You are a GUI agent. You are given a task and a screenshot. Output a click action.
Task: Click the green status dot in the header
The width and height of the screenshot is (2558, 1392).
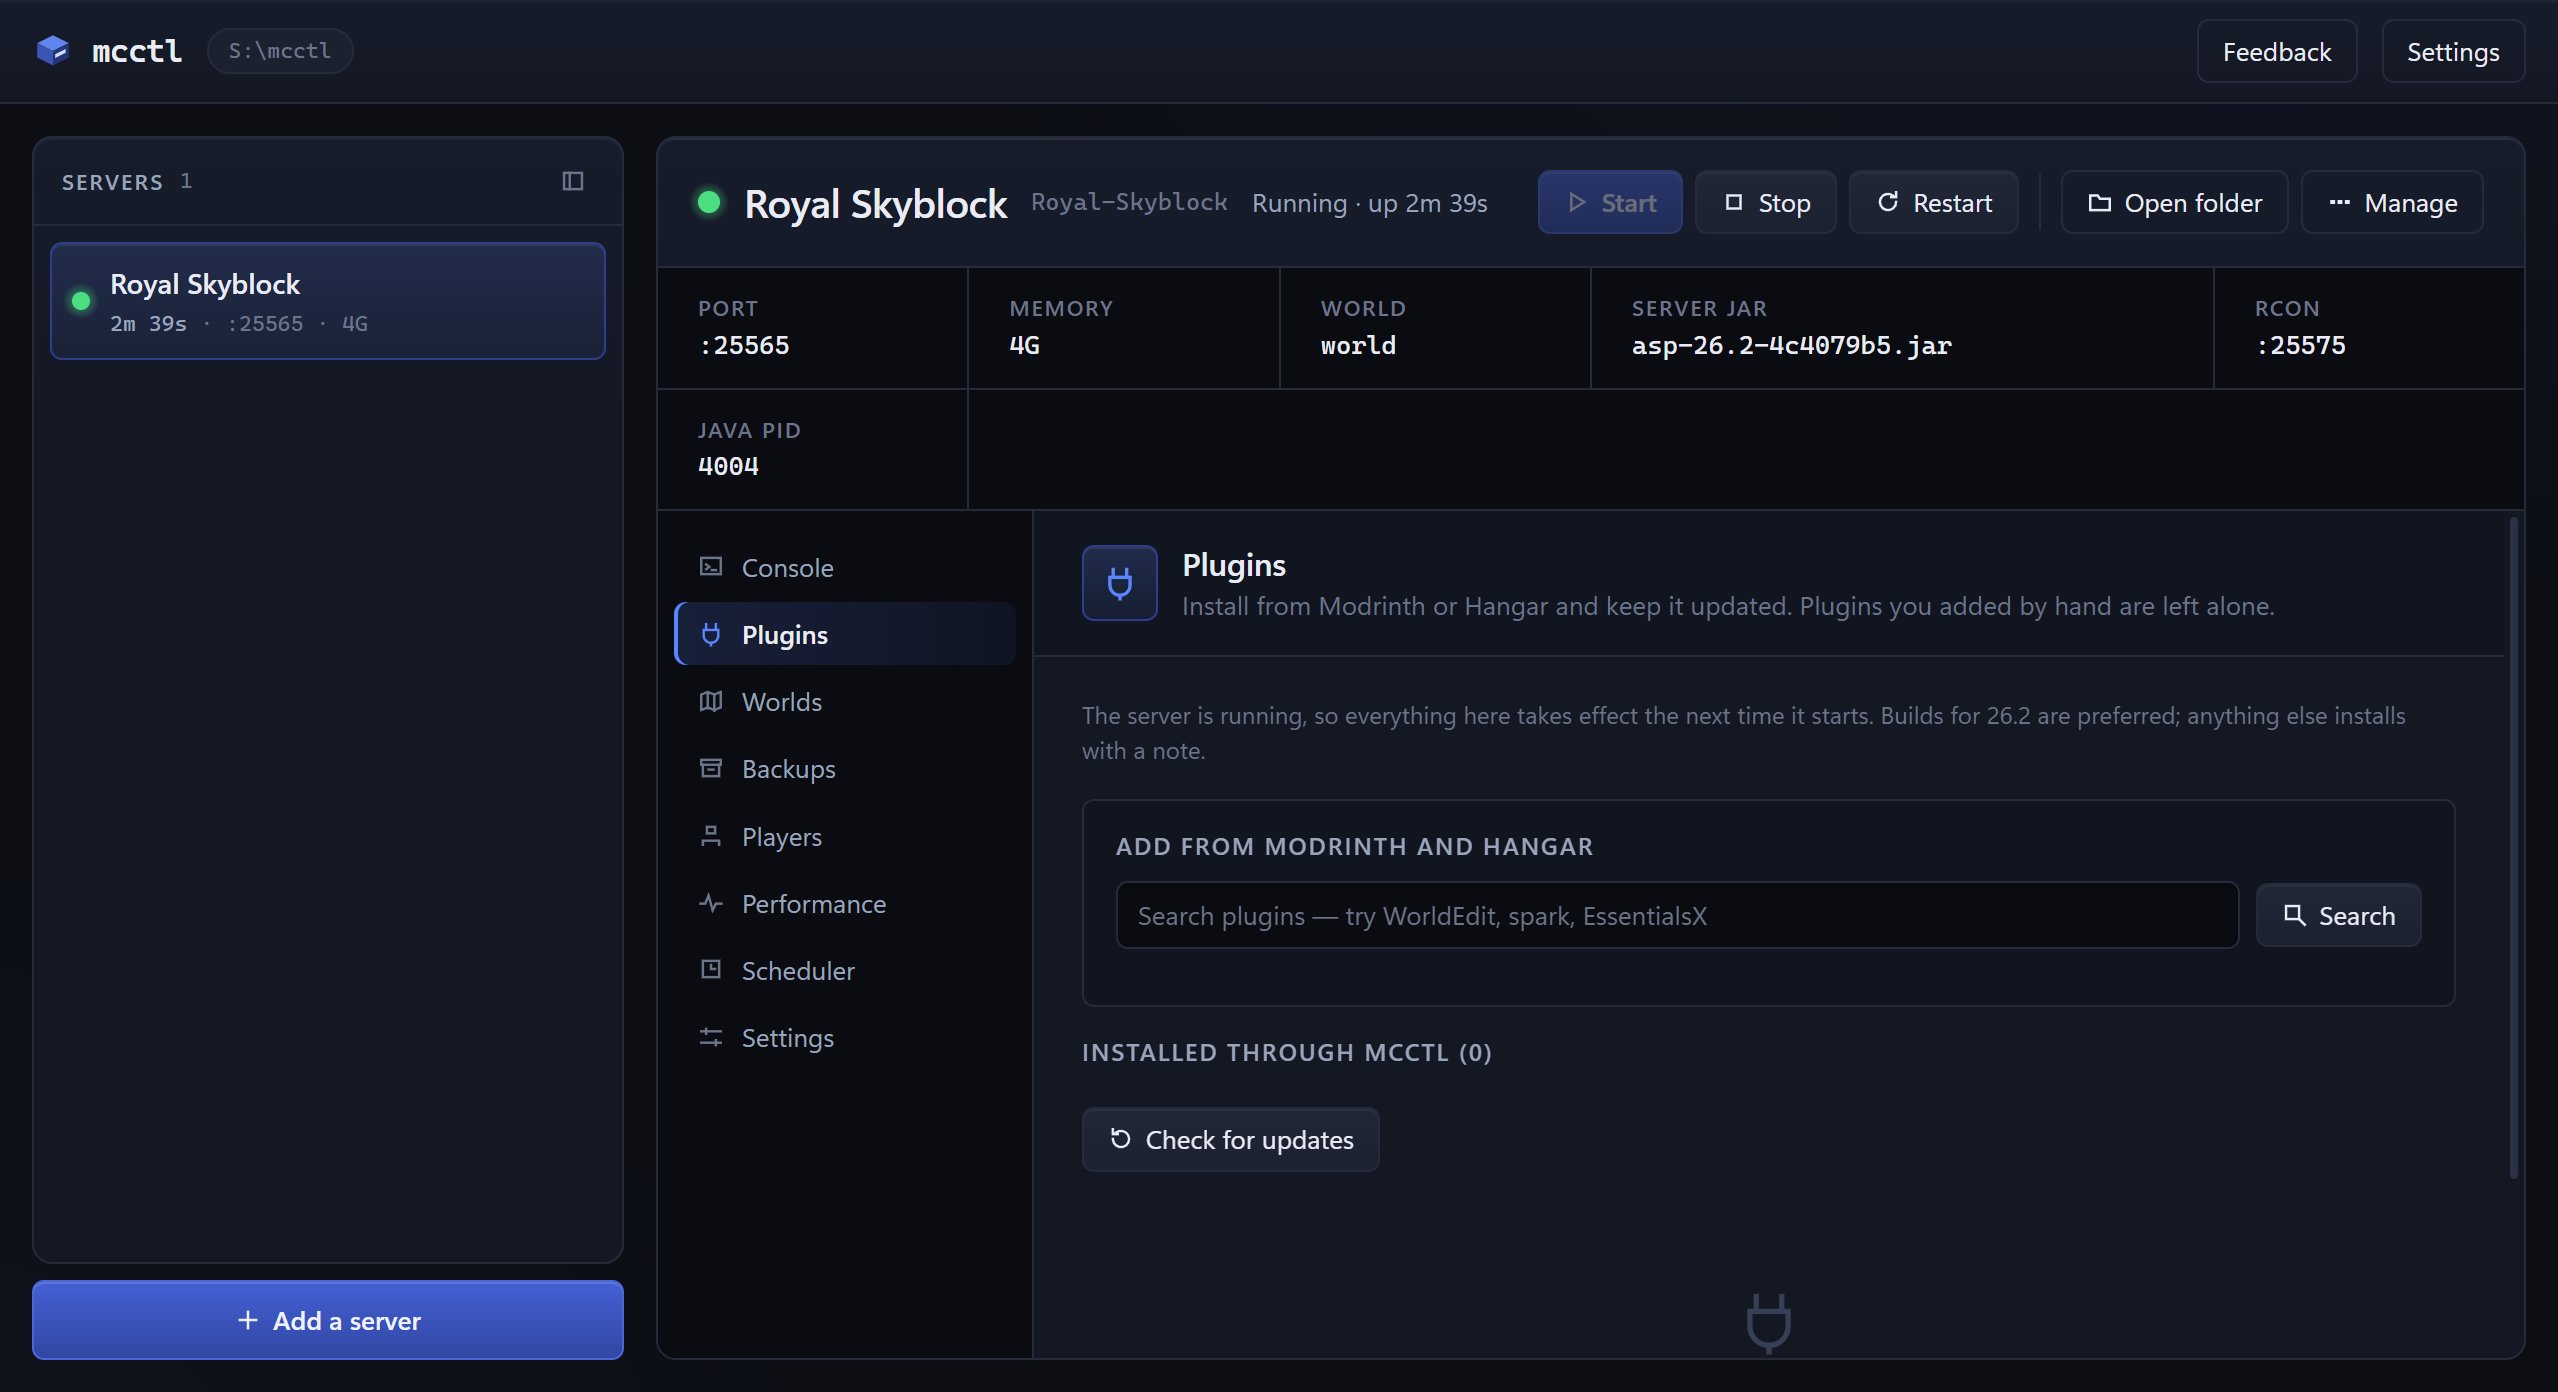[709, 202]
